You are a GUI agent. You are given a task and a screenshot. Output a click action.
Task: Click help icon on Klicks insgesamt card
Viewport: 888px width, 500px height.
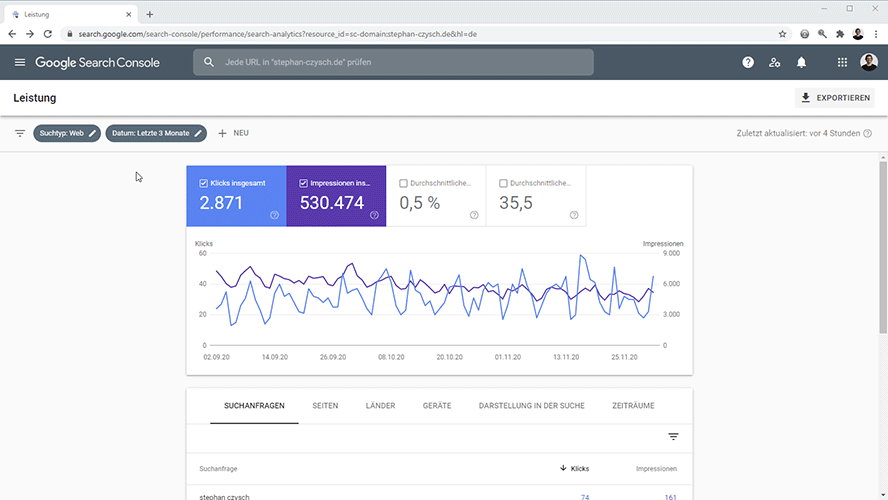[275, 215]
